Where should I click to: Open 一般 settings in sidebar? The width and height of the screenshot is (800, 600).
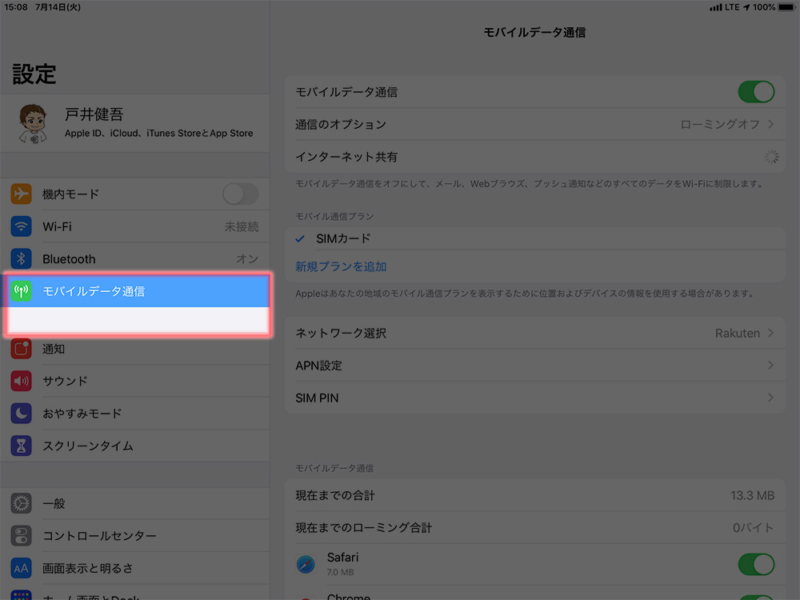coord(135,504)
